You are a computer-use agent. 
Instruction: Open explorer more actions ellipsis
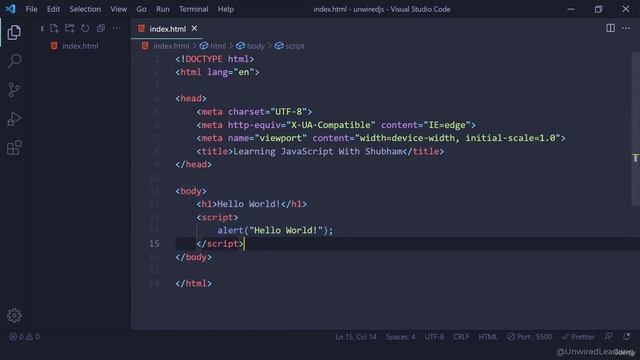coord(116,28)
